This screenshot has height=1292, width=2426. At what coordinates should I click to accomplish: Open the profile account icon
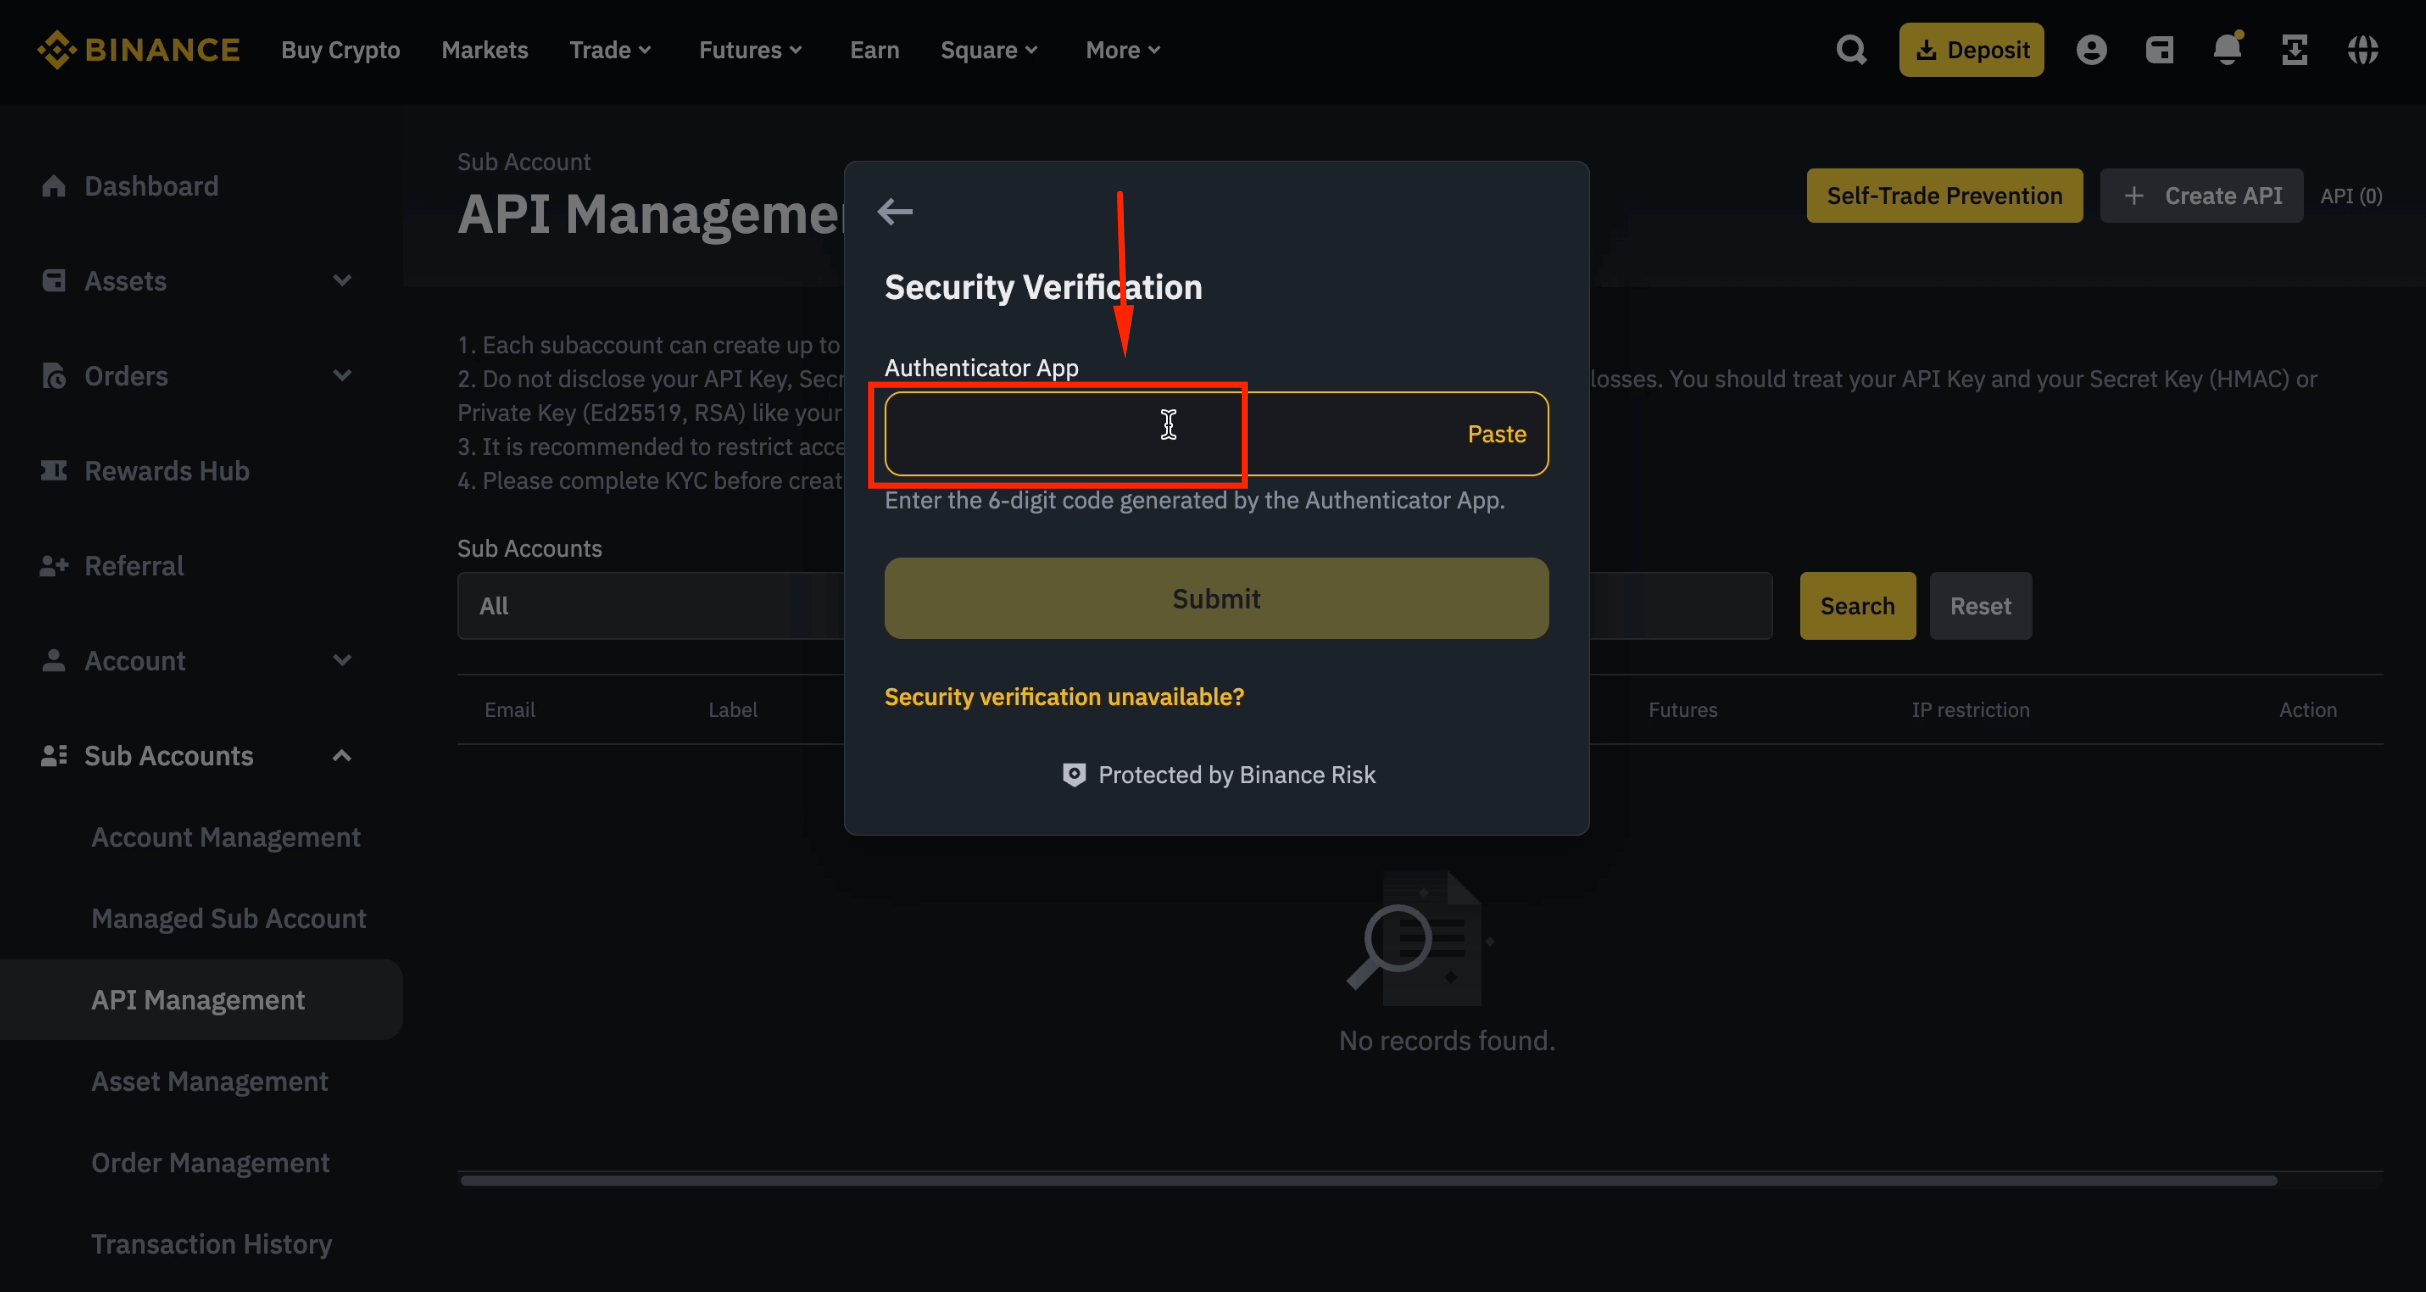click(2092, 49)
